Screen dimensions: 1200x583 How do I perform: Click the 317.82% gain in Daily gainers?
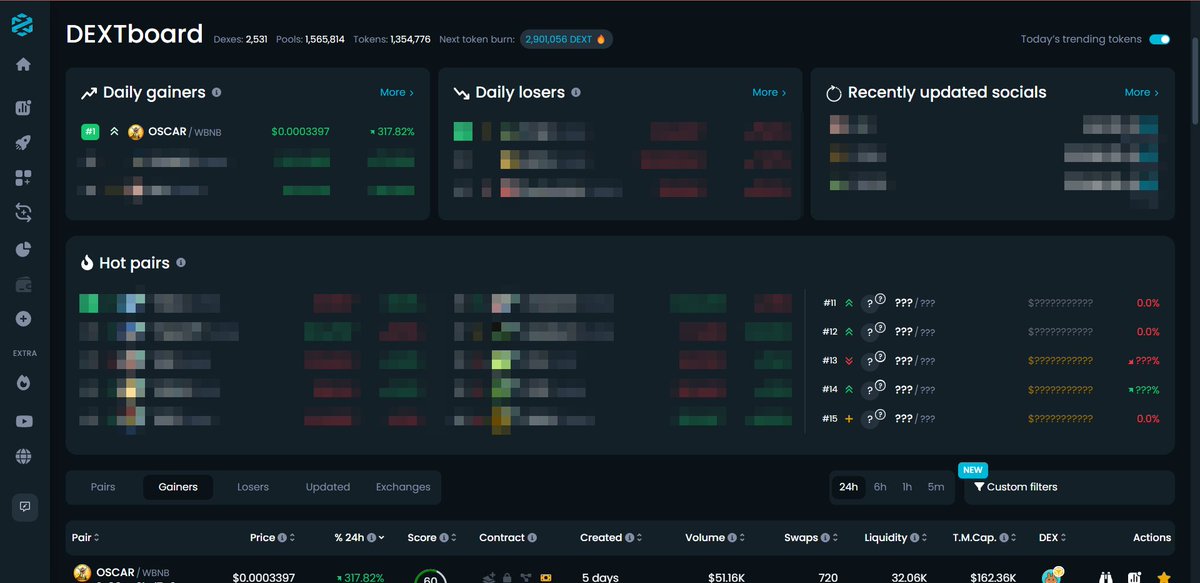pos(392,132)
